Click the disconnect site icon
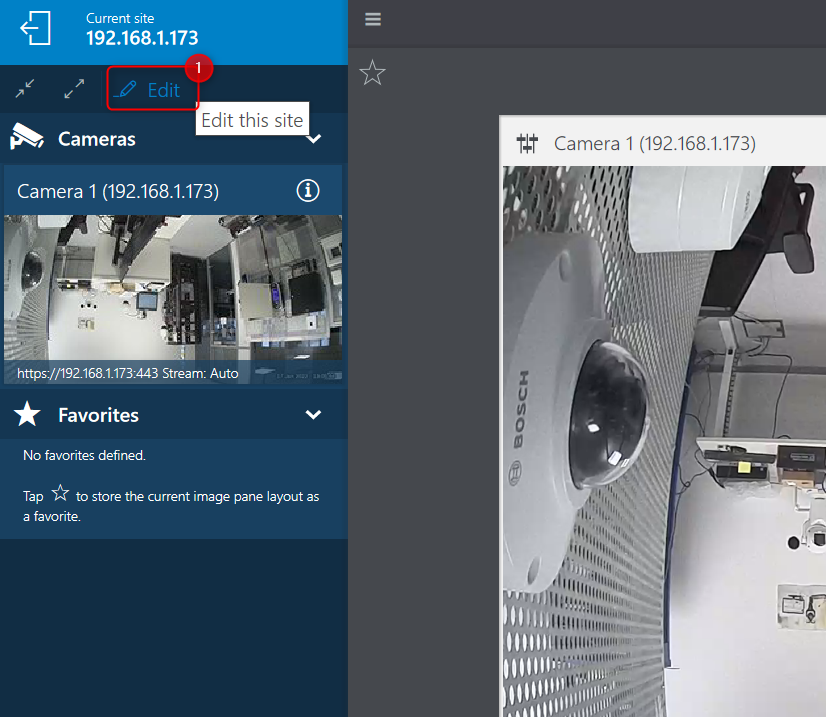This screenshot has height=717, width=826. [x=35, y=28]
